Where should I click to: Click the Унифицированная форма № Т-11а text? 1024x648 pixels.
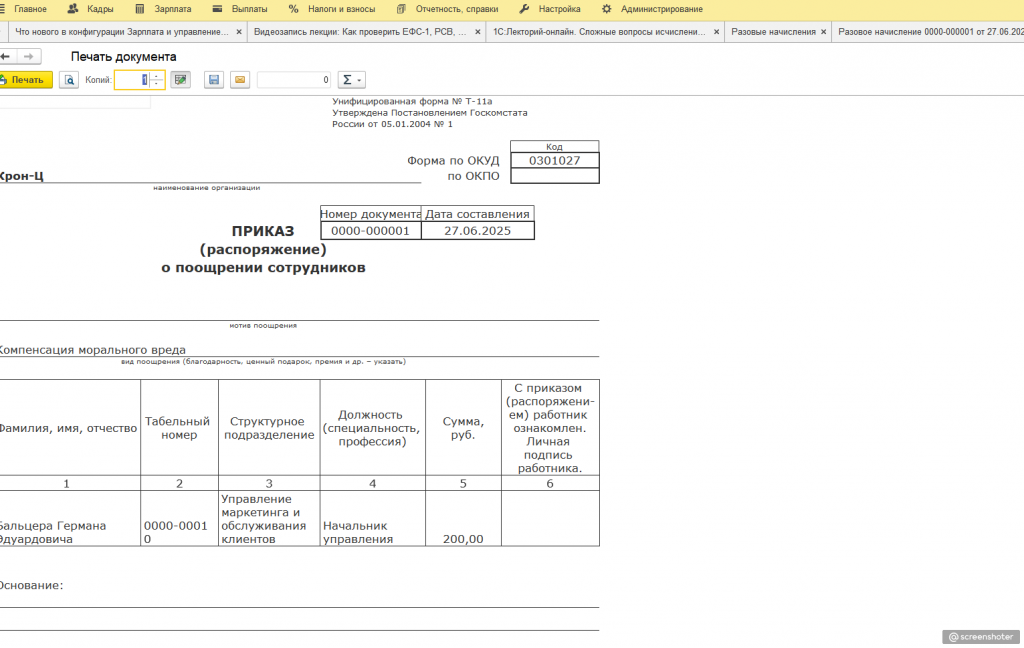click(x=412, y=101)
